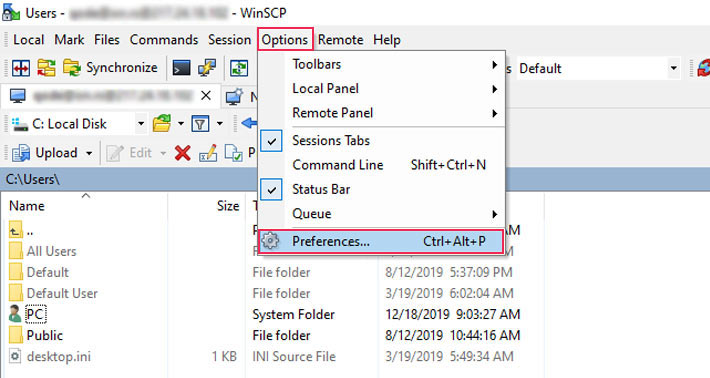Click the filter funnel icon
The image size is (710, 378).
pyautogui.click(x=200, y=123)
